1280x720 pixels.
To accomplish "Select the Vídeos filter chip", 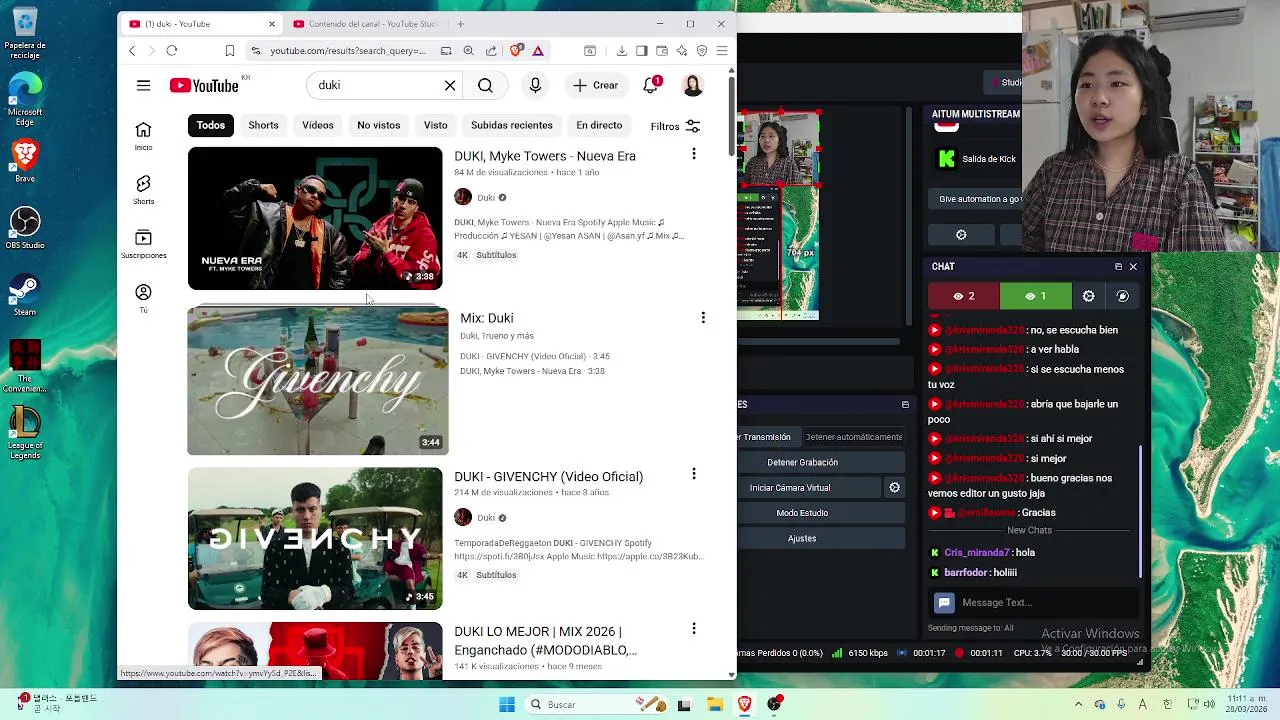I will point(318,125).
